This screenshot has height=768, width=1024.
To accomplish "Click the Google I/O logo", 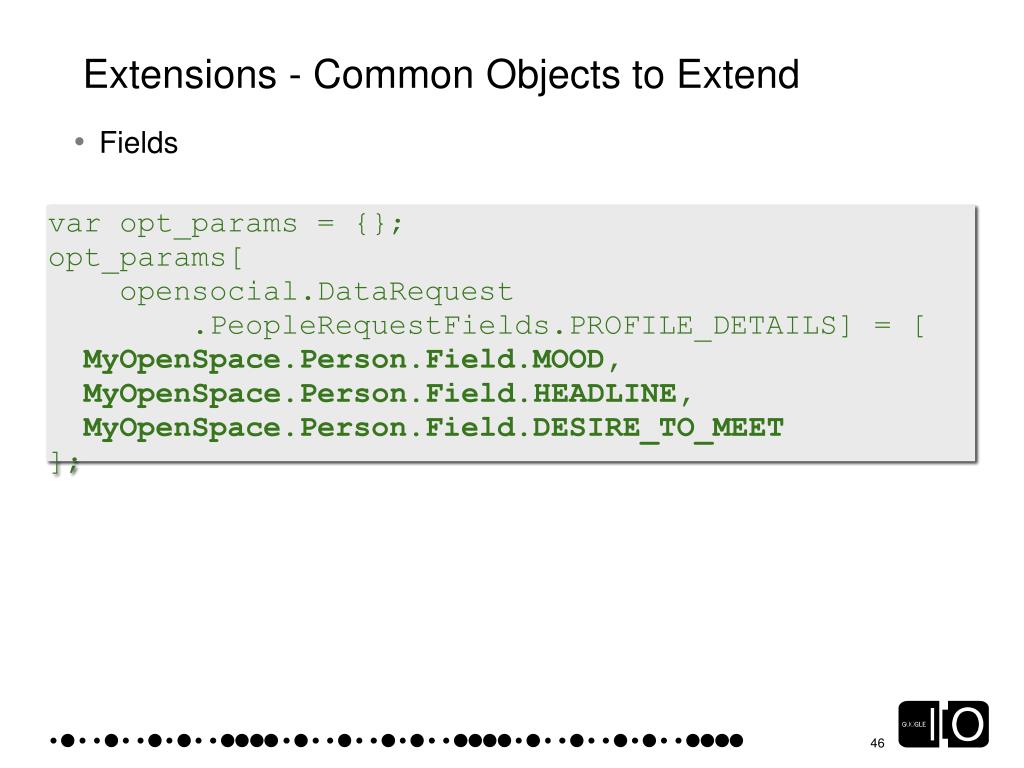I will click(943, 724).
